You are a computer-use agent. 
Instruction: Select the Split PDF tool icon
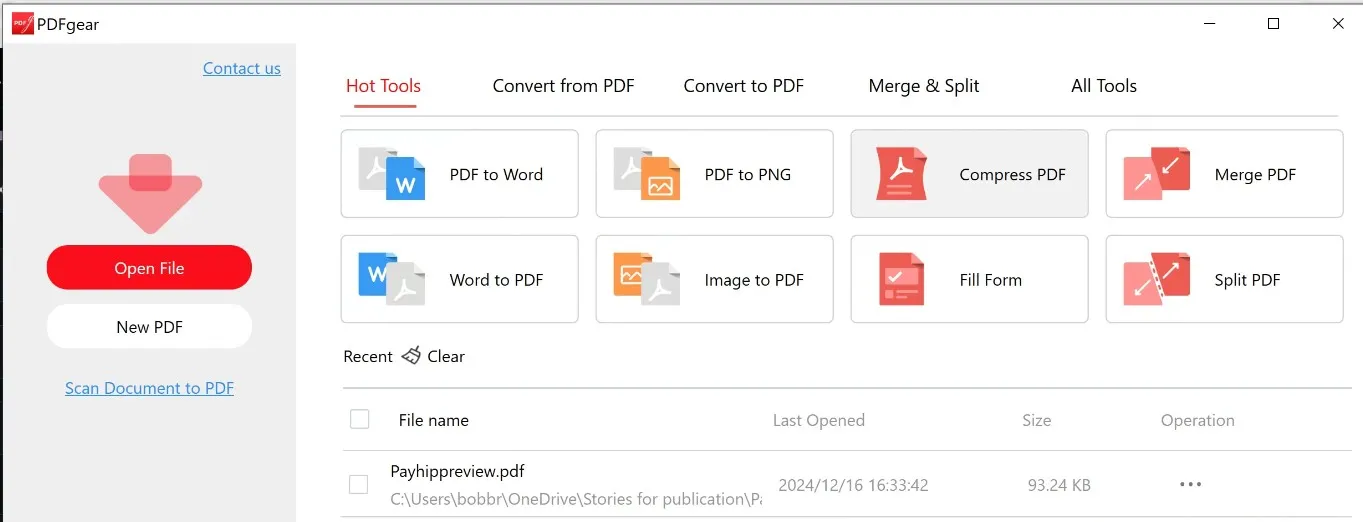1156,279
